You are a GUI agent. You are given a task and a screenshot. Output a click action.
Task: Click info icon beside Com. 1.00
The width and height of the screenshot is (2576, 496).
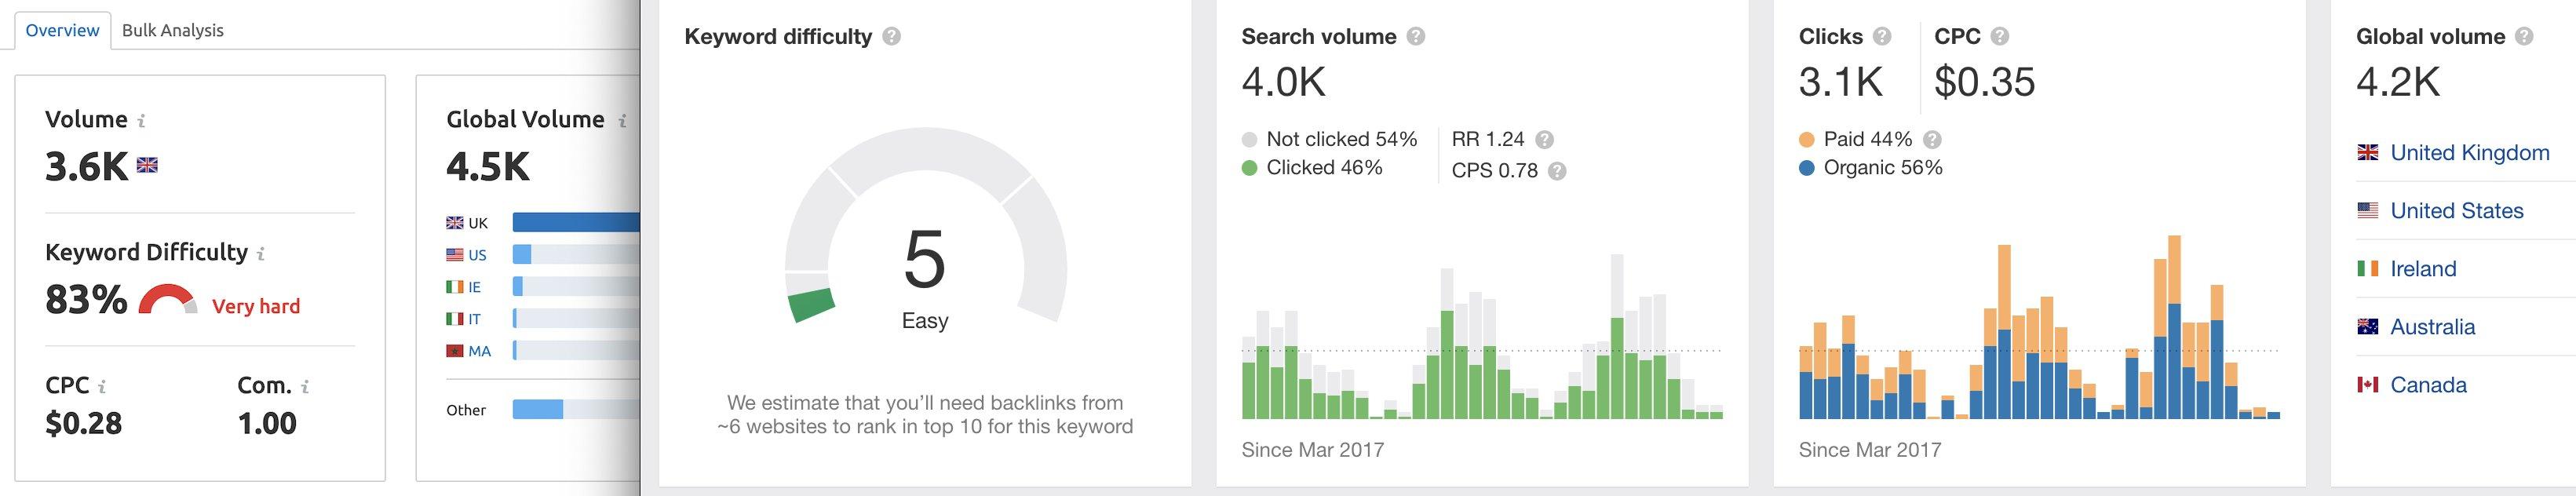[x=305, y=387]
